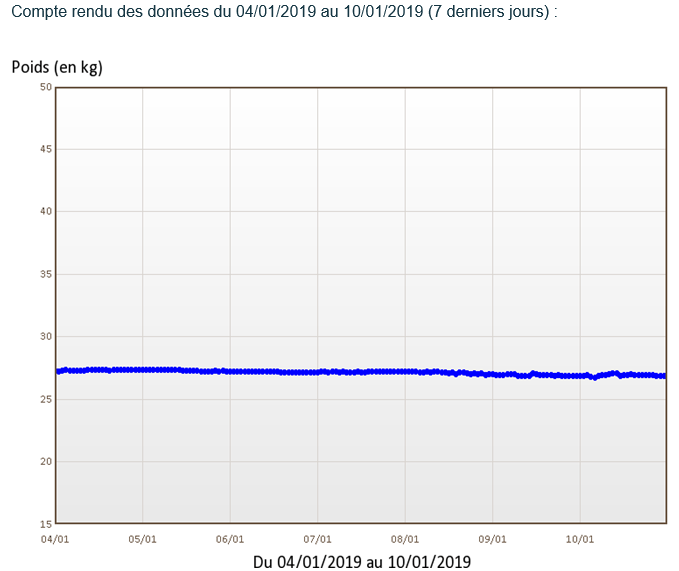Click the 20 kg y-axis label

point(46,461)
